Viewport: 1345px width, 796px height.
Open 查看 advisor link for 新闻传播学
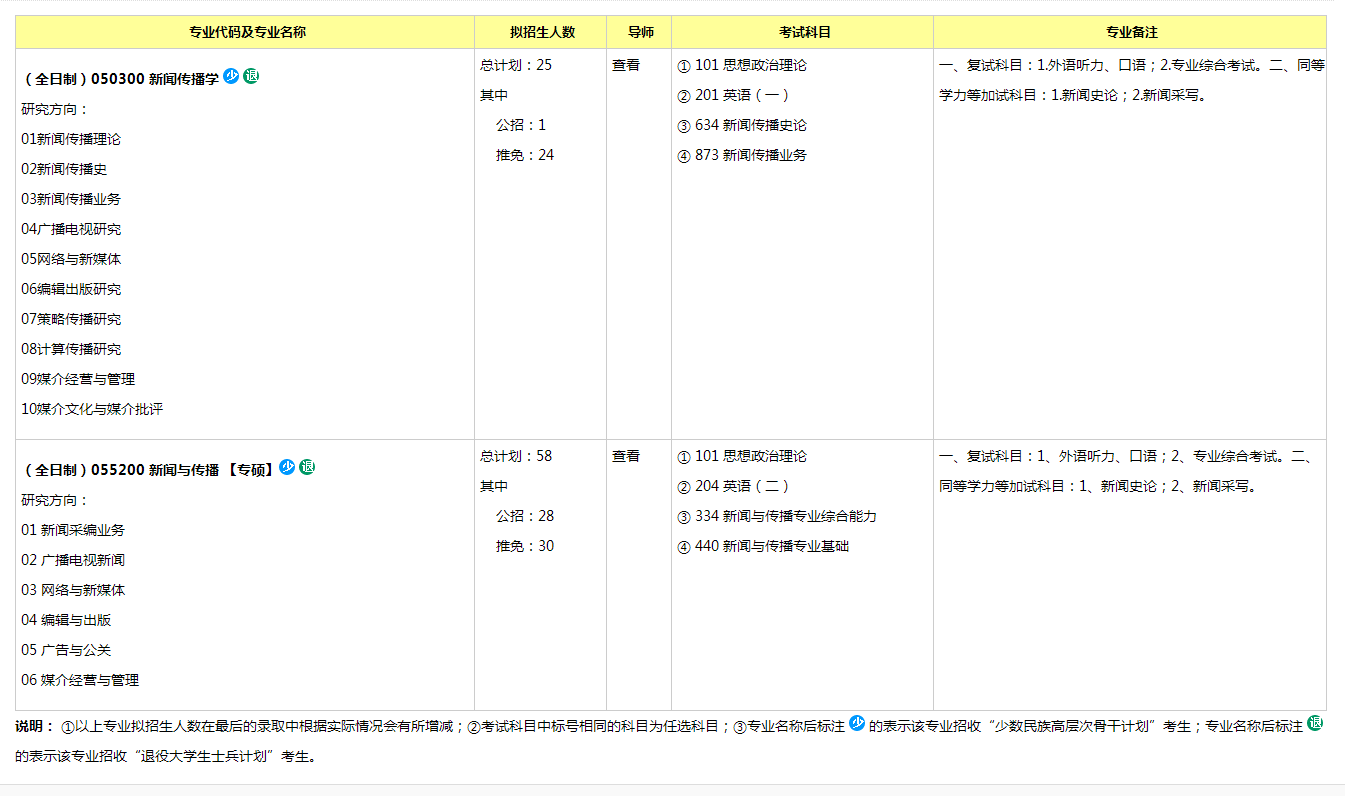(626, 65)
